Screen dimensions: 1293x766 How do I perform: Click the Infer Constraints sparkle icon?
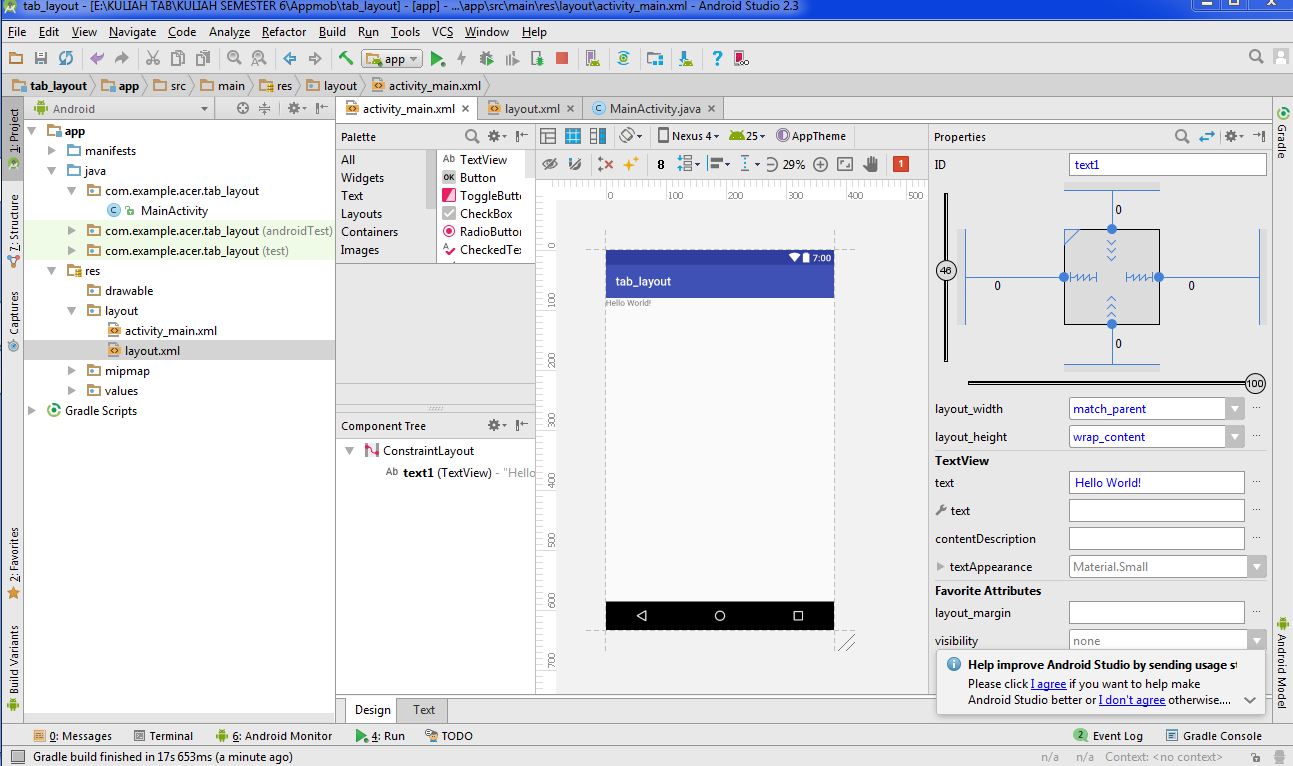[x=631, y=164]
